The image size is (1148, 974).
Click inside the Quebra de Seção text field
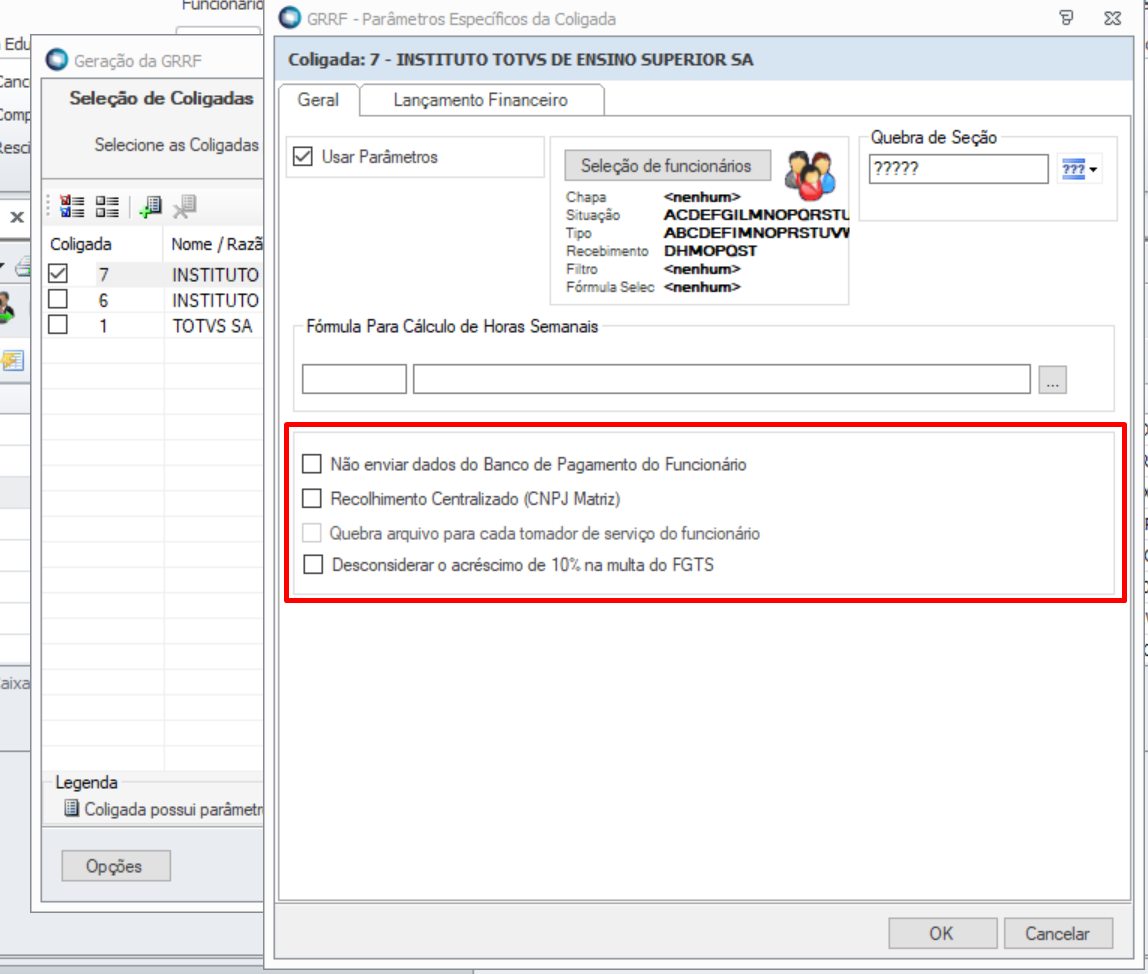(x=957, y=169)
